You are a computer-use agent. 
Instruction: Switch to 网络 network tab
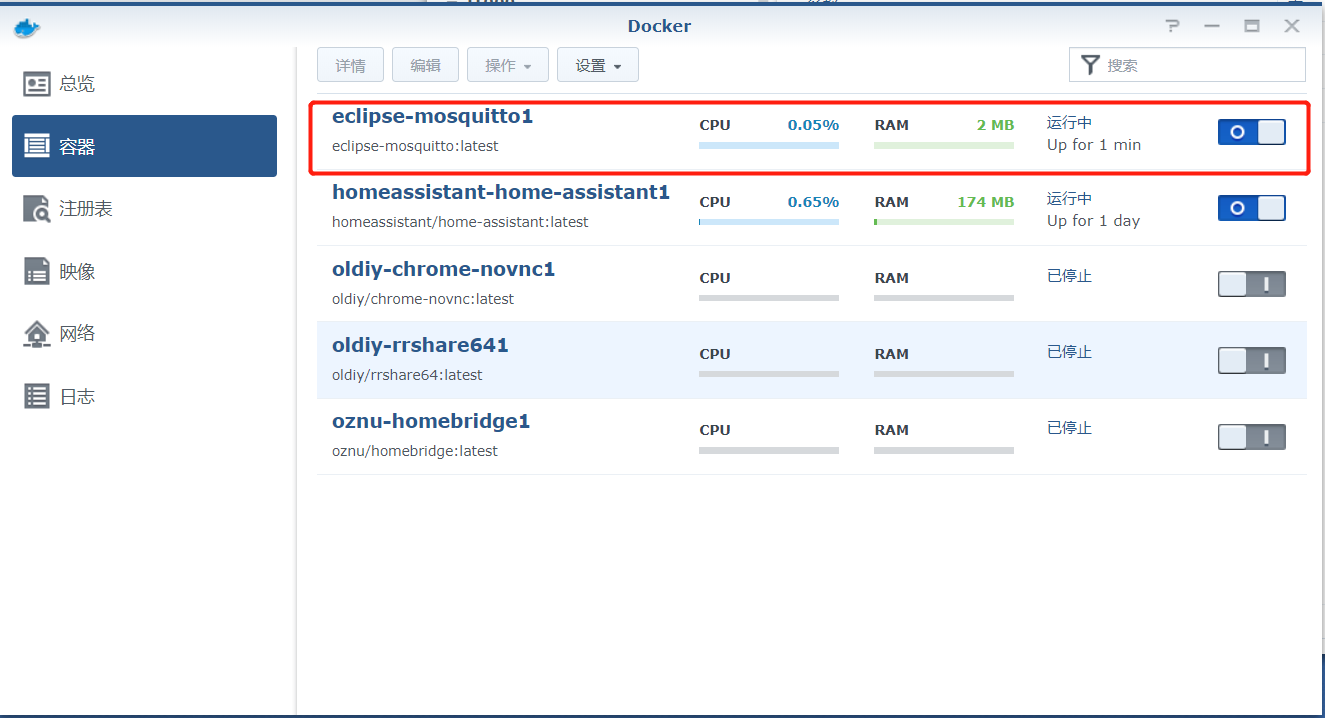pyautogui.click(x=144, y=333)
